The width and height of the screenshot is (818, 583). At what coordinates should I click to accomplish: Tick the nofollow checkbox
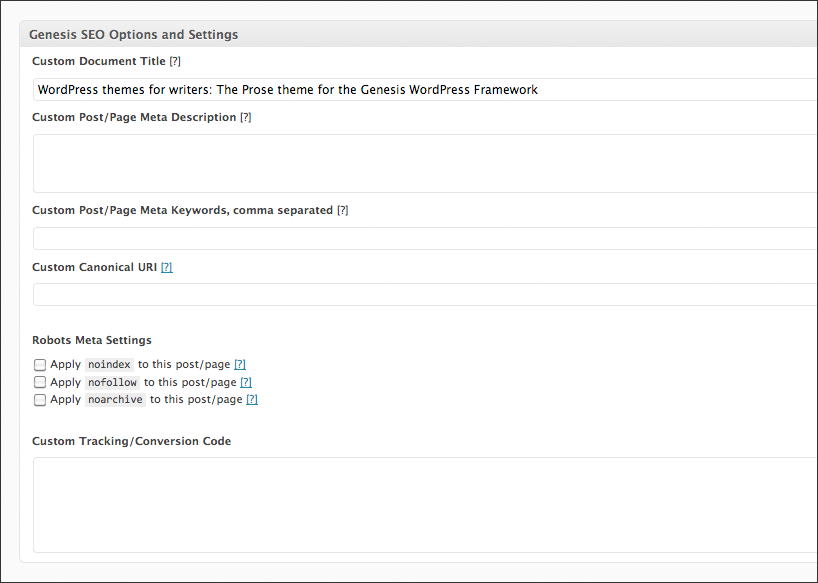click(x=40, y=382)
